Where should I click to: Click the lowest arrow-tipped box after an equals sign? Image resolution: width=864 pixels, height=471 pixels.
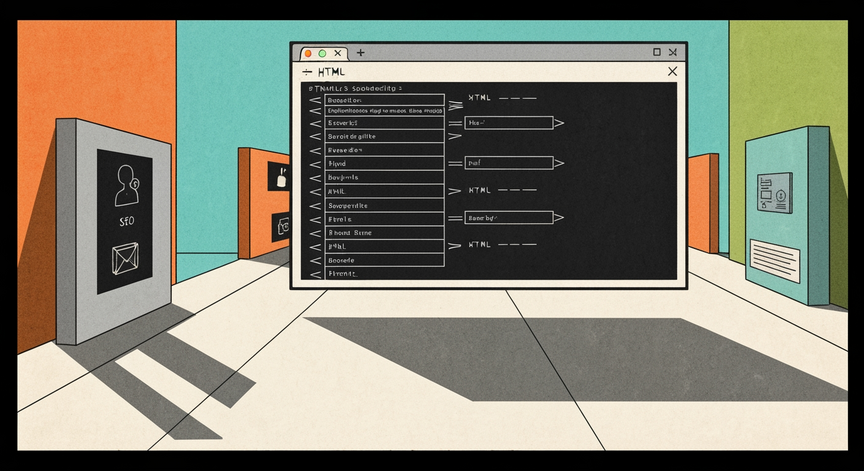point(514,218)
